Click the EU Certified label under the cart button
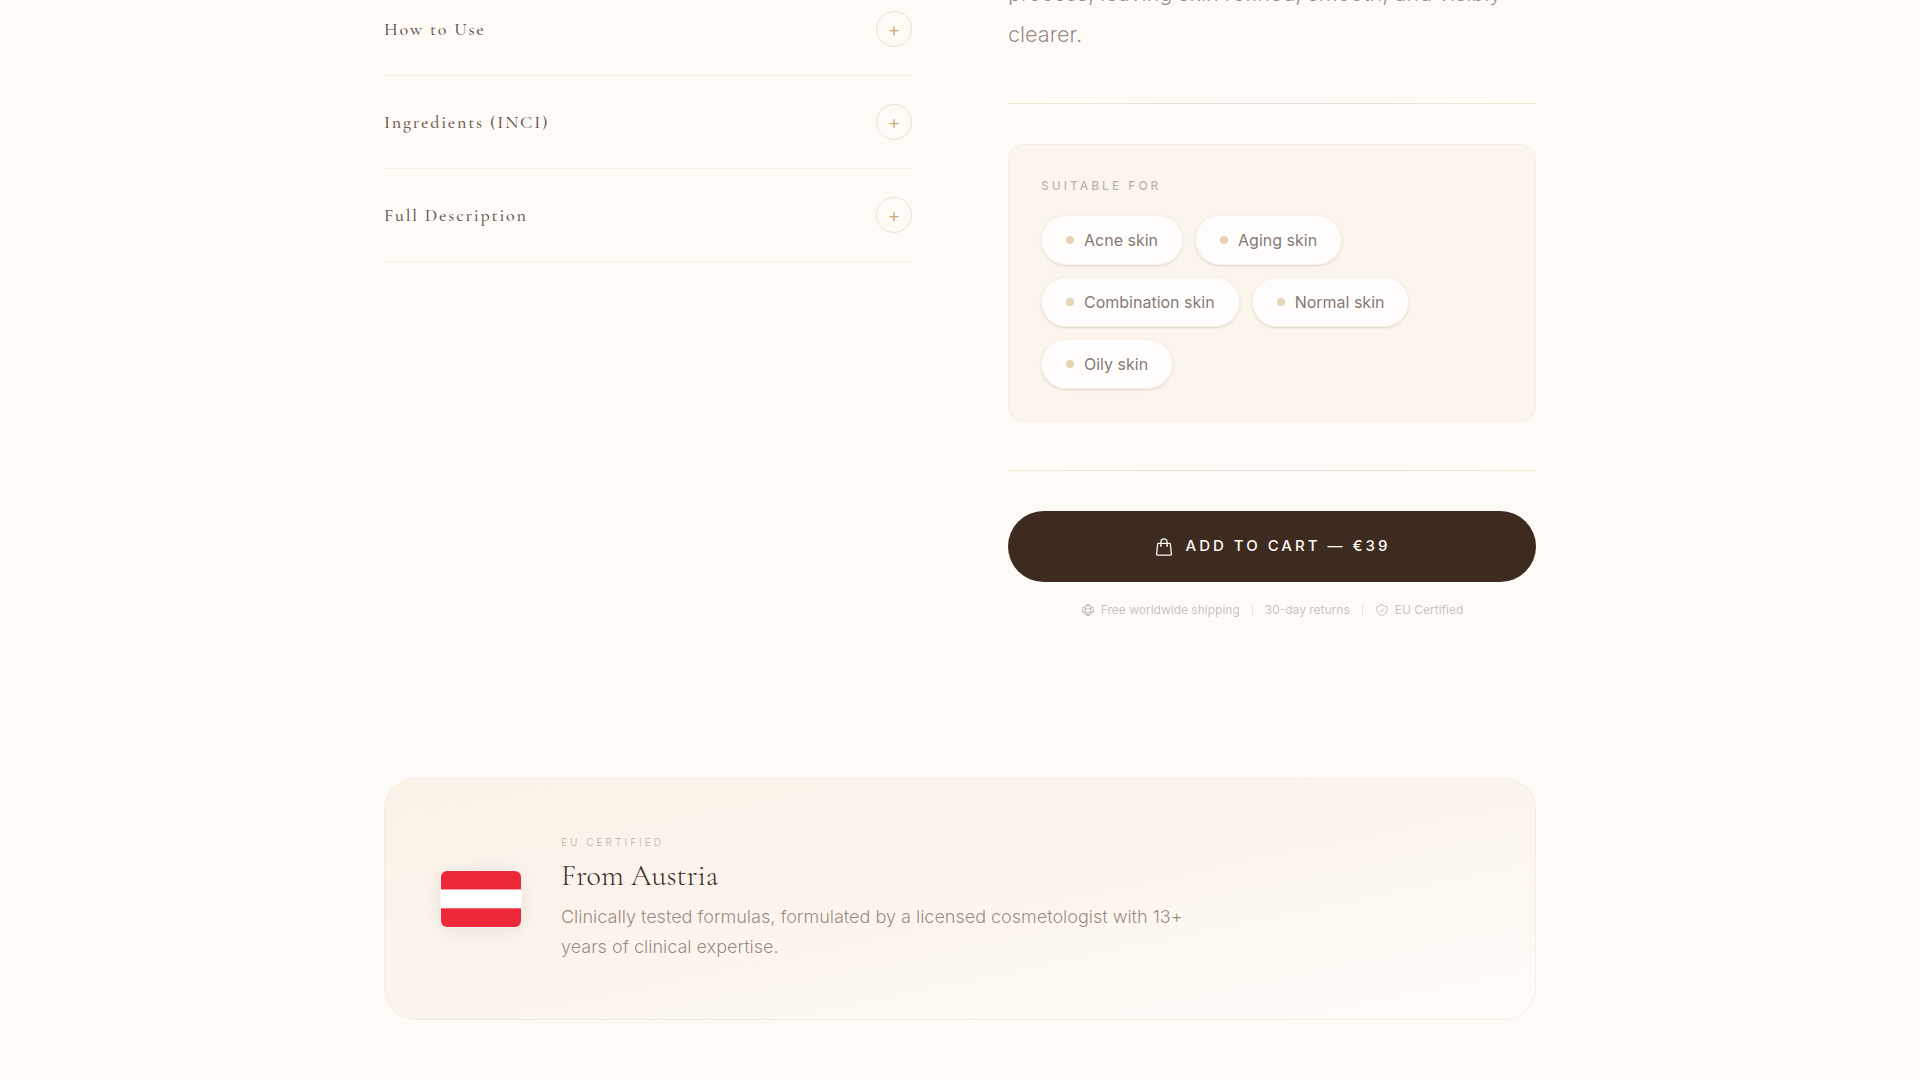Image resolution: width=1920 pixels, height=1080 pixels. [1428, 610]
